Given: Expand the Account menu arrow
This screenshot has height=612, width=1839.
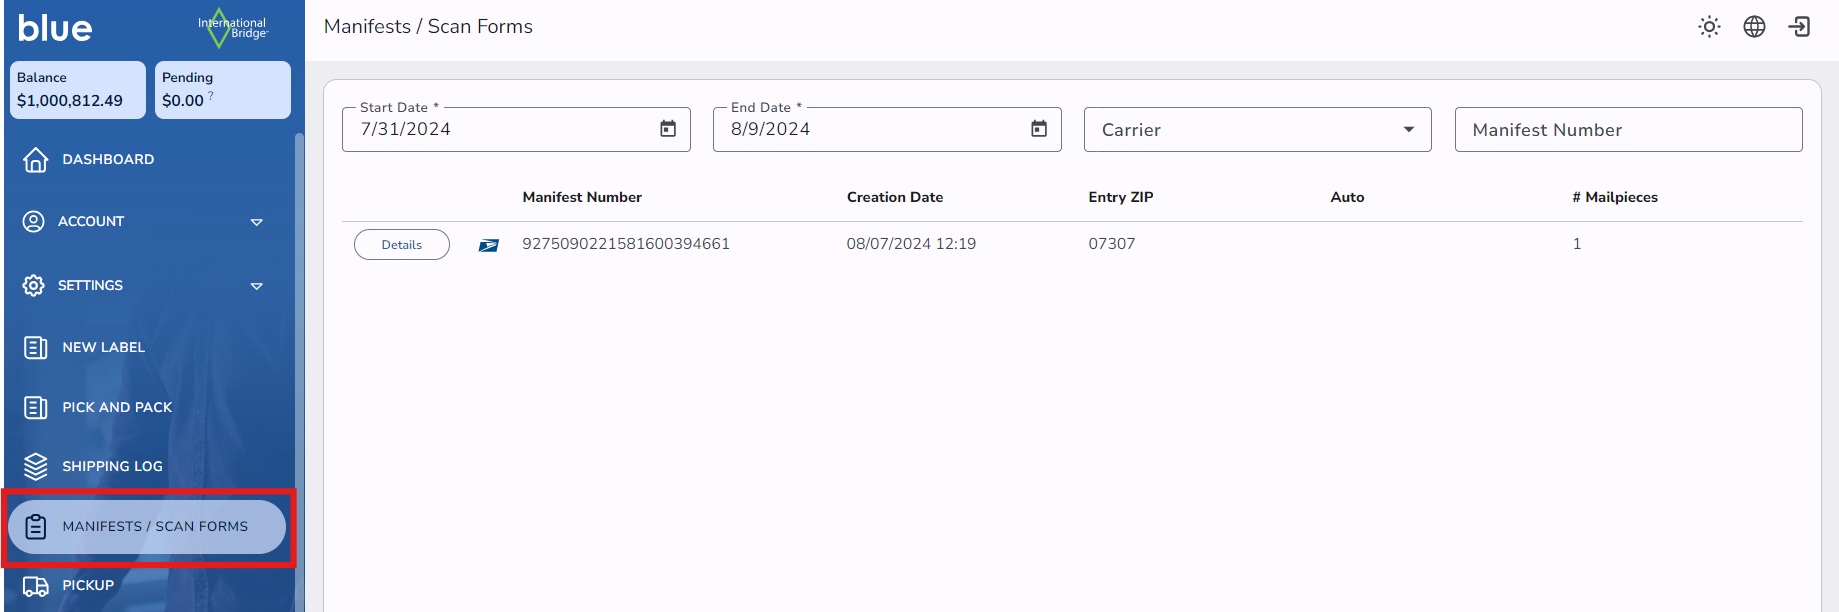Looking at the screenshot, I should tap(256, 222).
